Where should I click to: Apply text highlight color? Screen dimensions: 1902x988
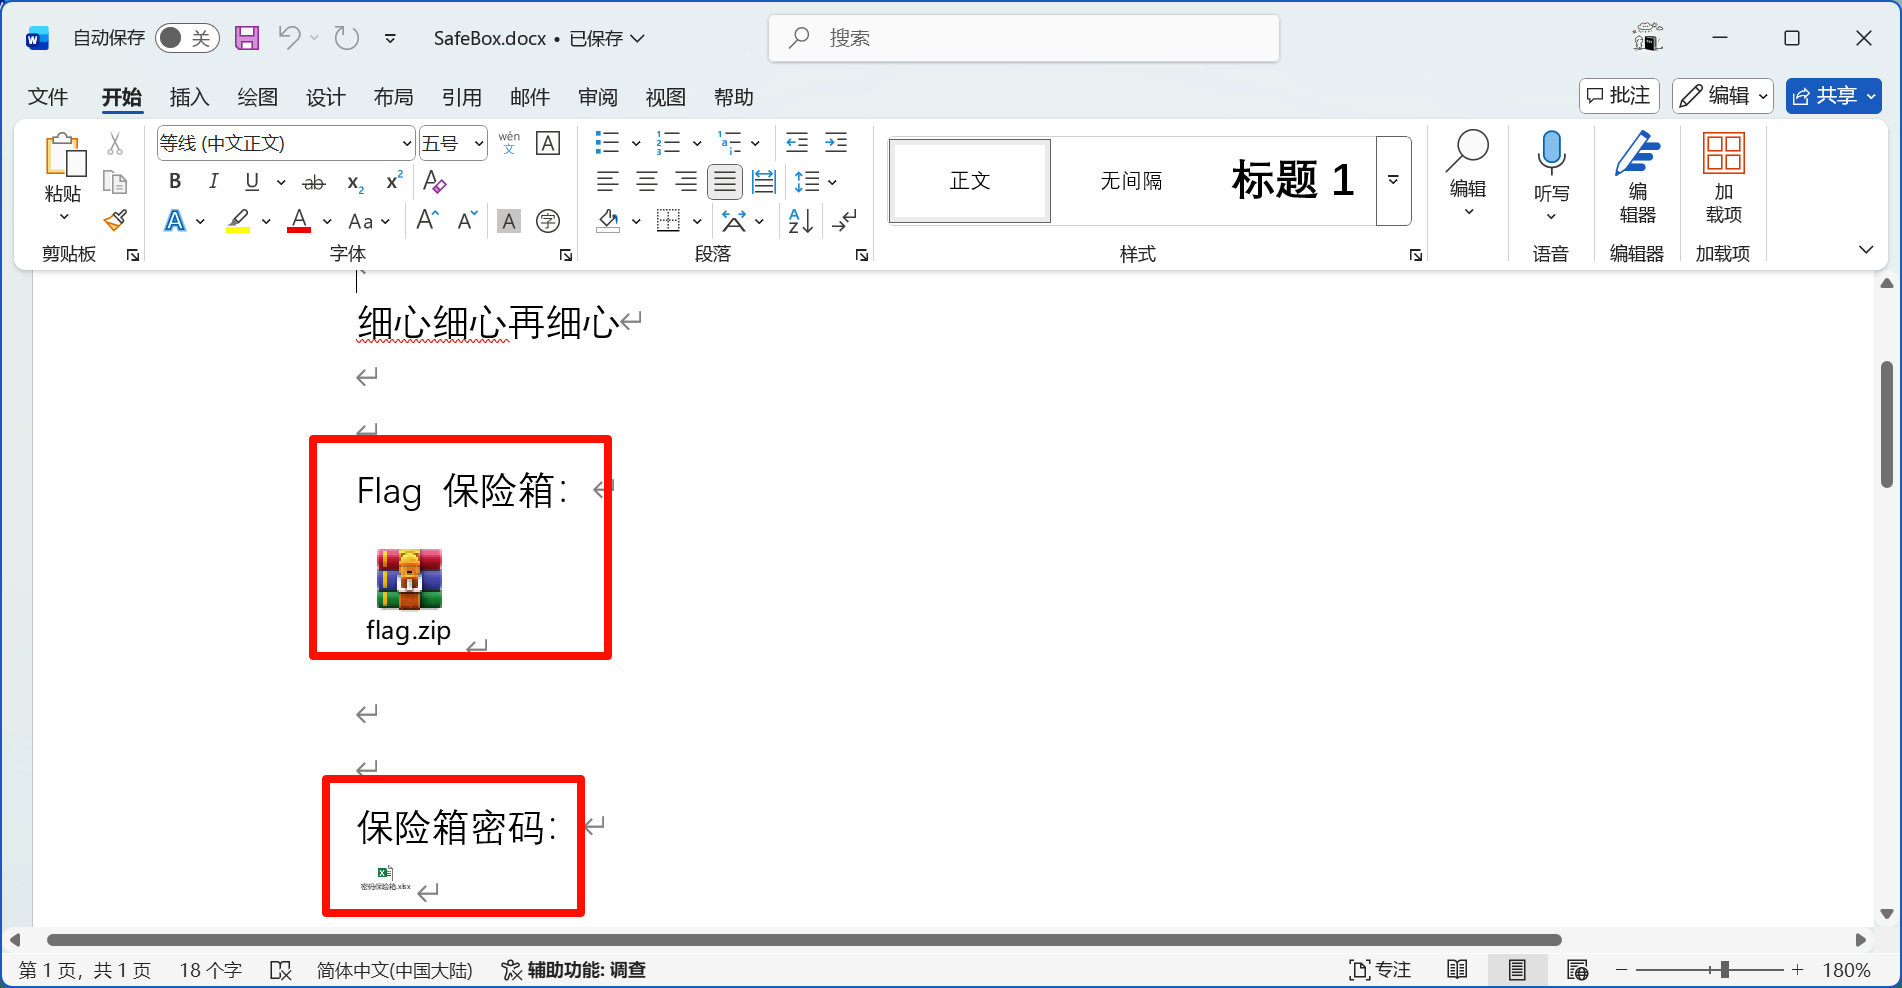(x=237, y=220)
